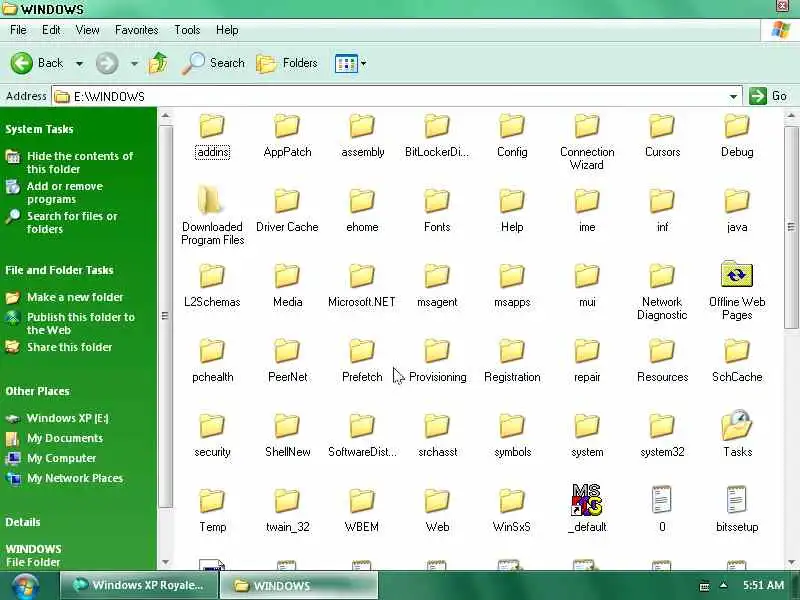Click the WINDOWS taskbar button
The image size is (800, 600).
click(x=298, y=585)
